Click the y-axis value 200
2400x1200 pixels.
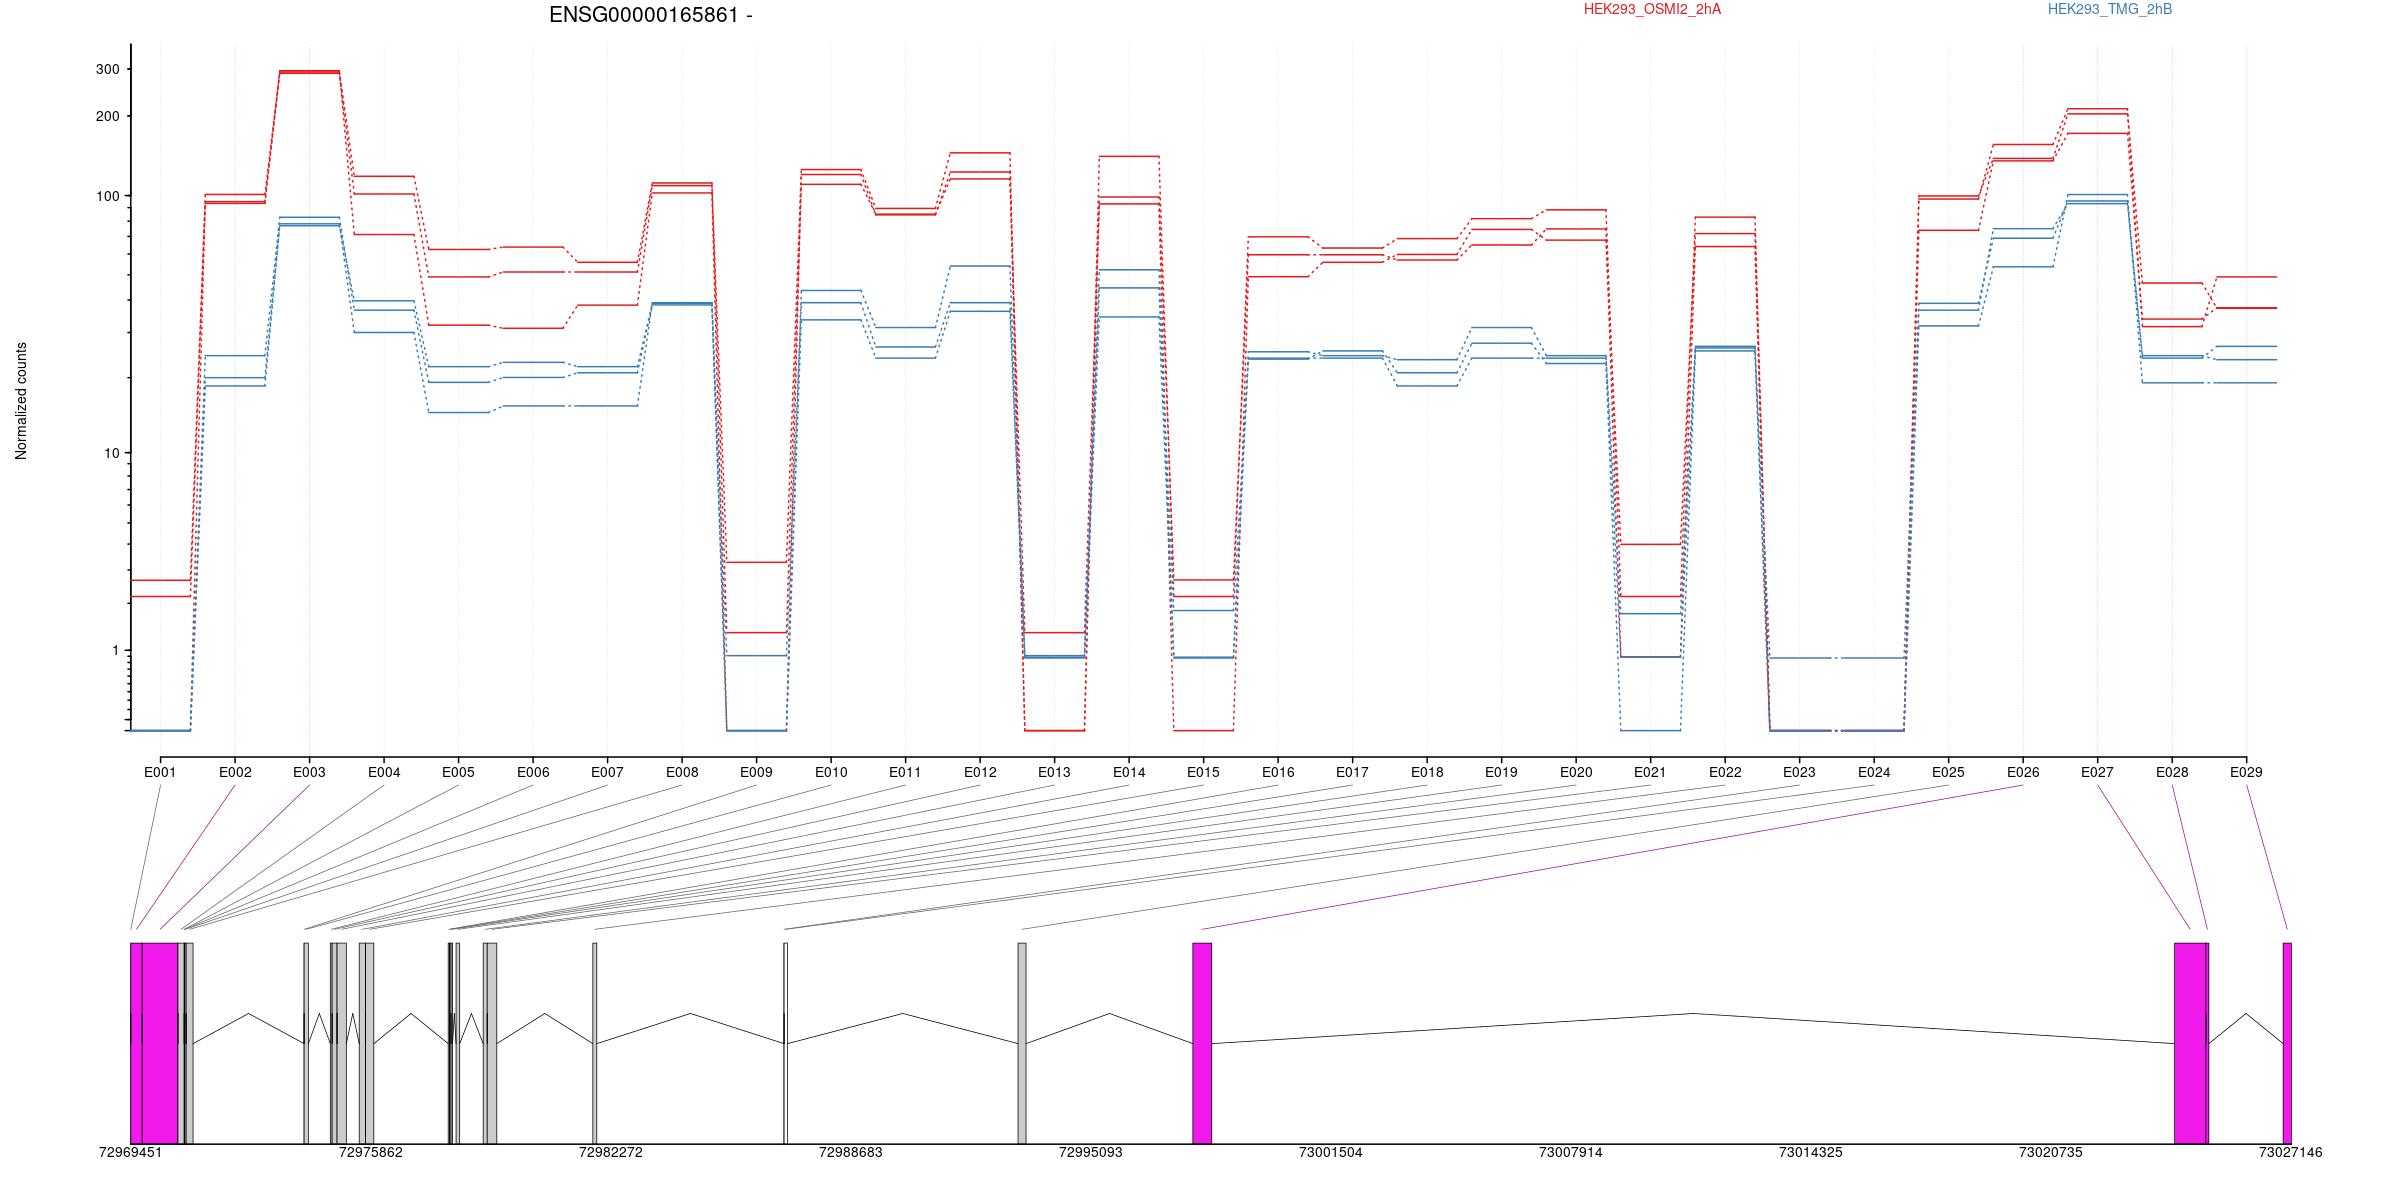point(107,116)
